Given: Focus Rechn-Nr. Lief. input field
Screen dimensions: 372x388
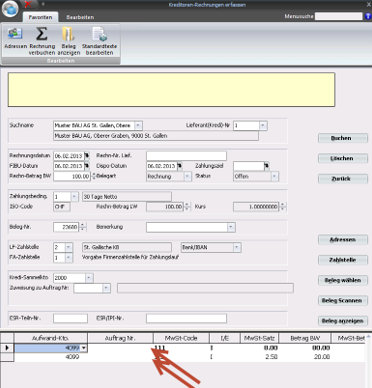Looking at the screenshot, I should [x=186, y=156].
